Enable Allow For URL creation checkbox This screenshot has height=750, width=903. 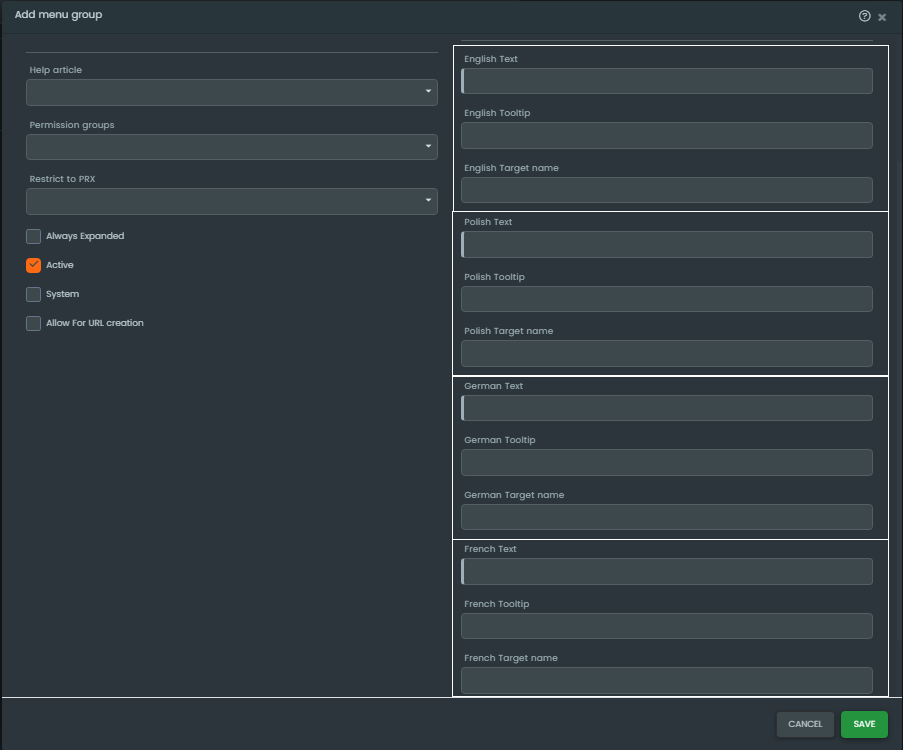(34, 324)
